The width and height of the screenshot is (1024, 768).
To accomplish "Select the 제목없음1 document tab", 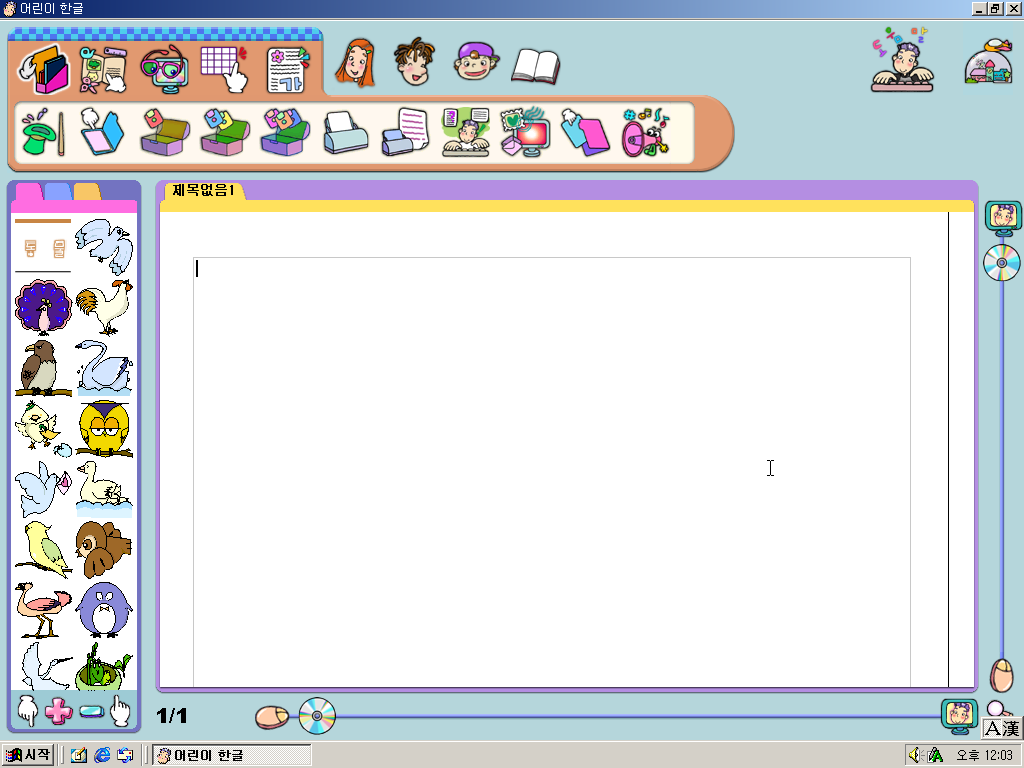I will click(203, 191).
